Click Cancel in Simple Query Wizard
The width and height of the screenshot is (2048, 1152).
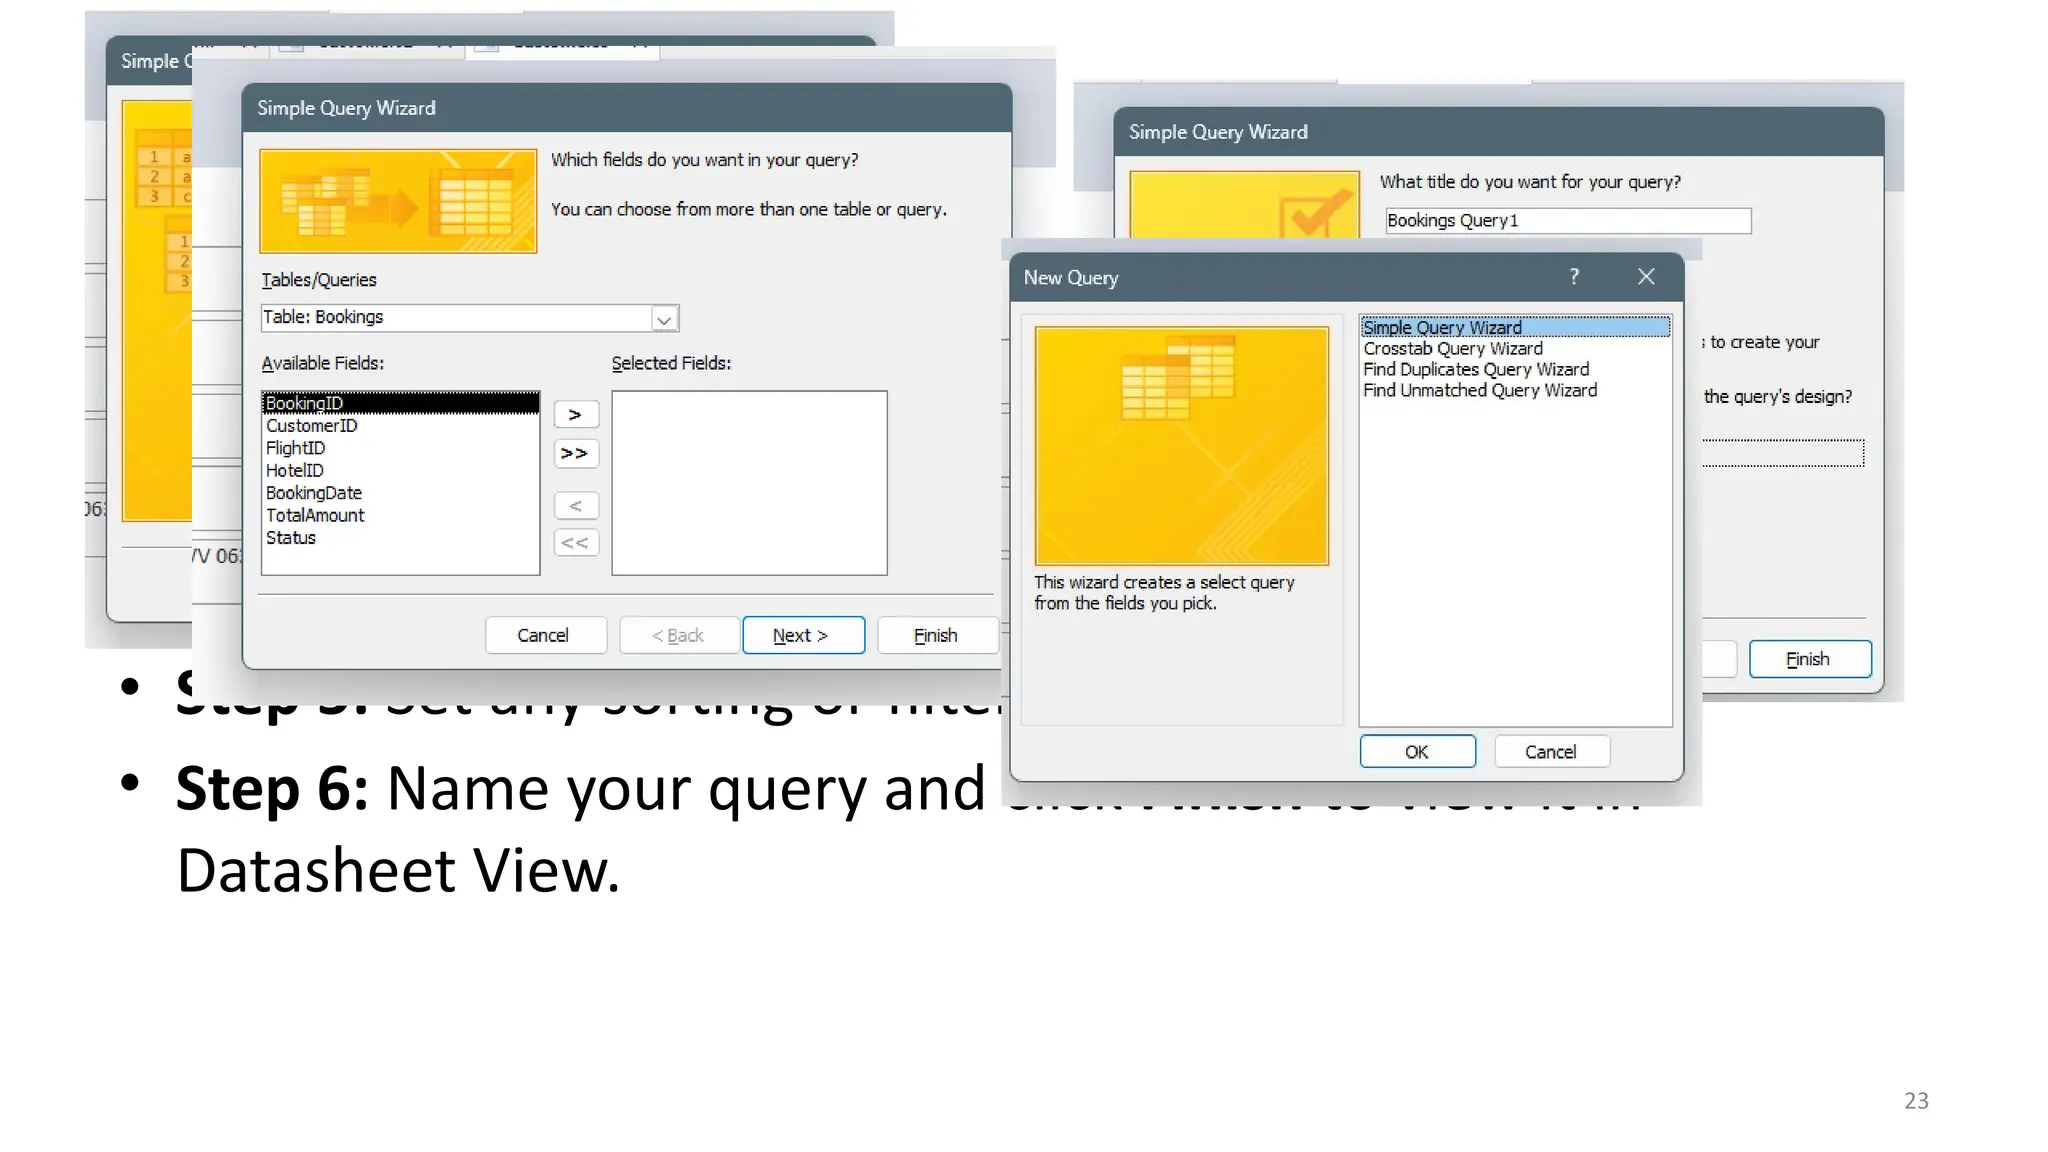pyautogui.click(x=545, y=636)
